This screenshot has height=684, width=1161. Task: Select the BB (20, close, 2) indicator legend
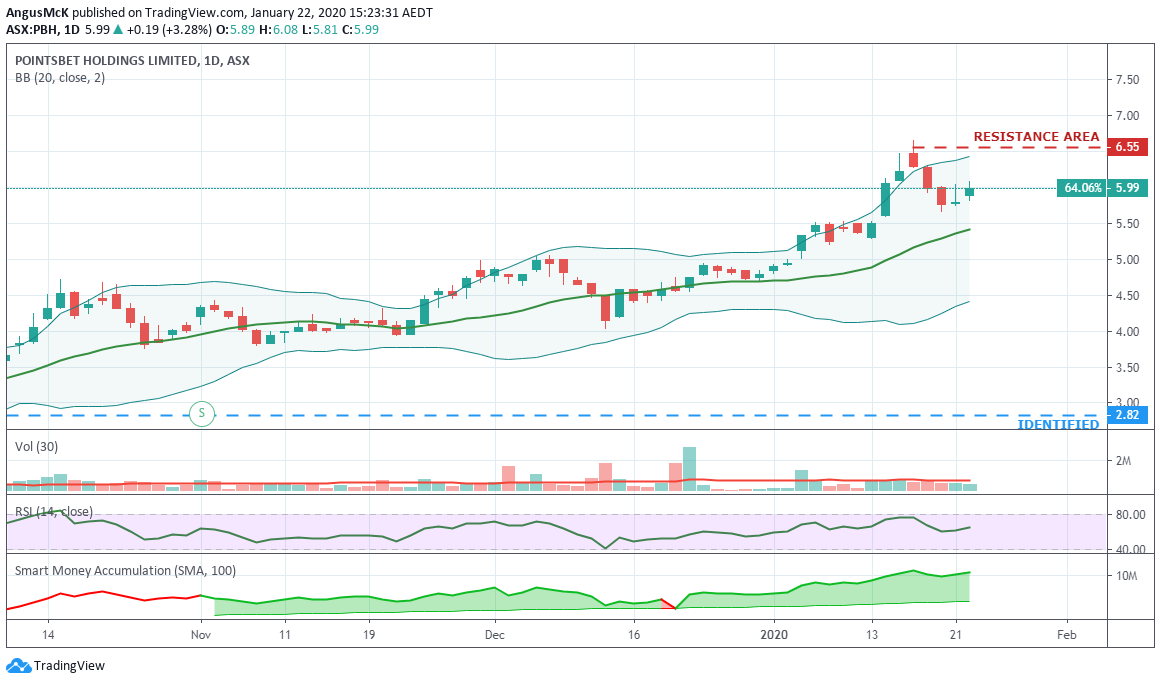60,78
